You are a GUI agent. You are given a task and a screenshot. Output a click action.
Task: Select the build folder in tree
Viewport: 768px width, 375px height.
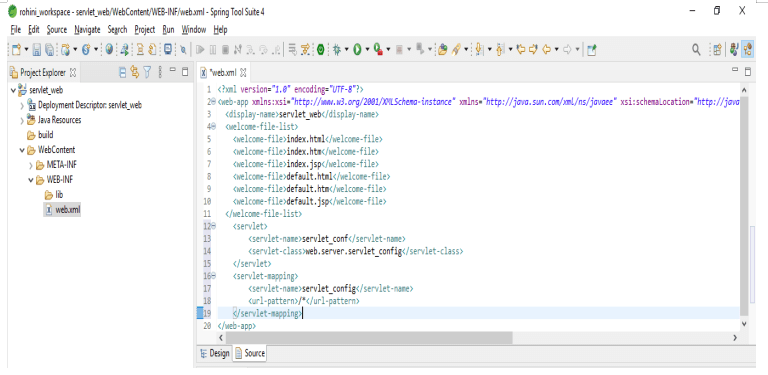coord(40,135)
